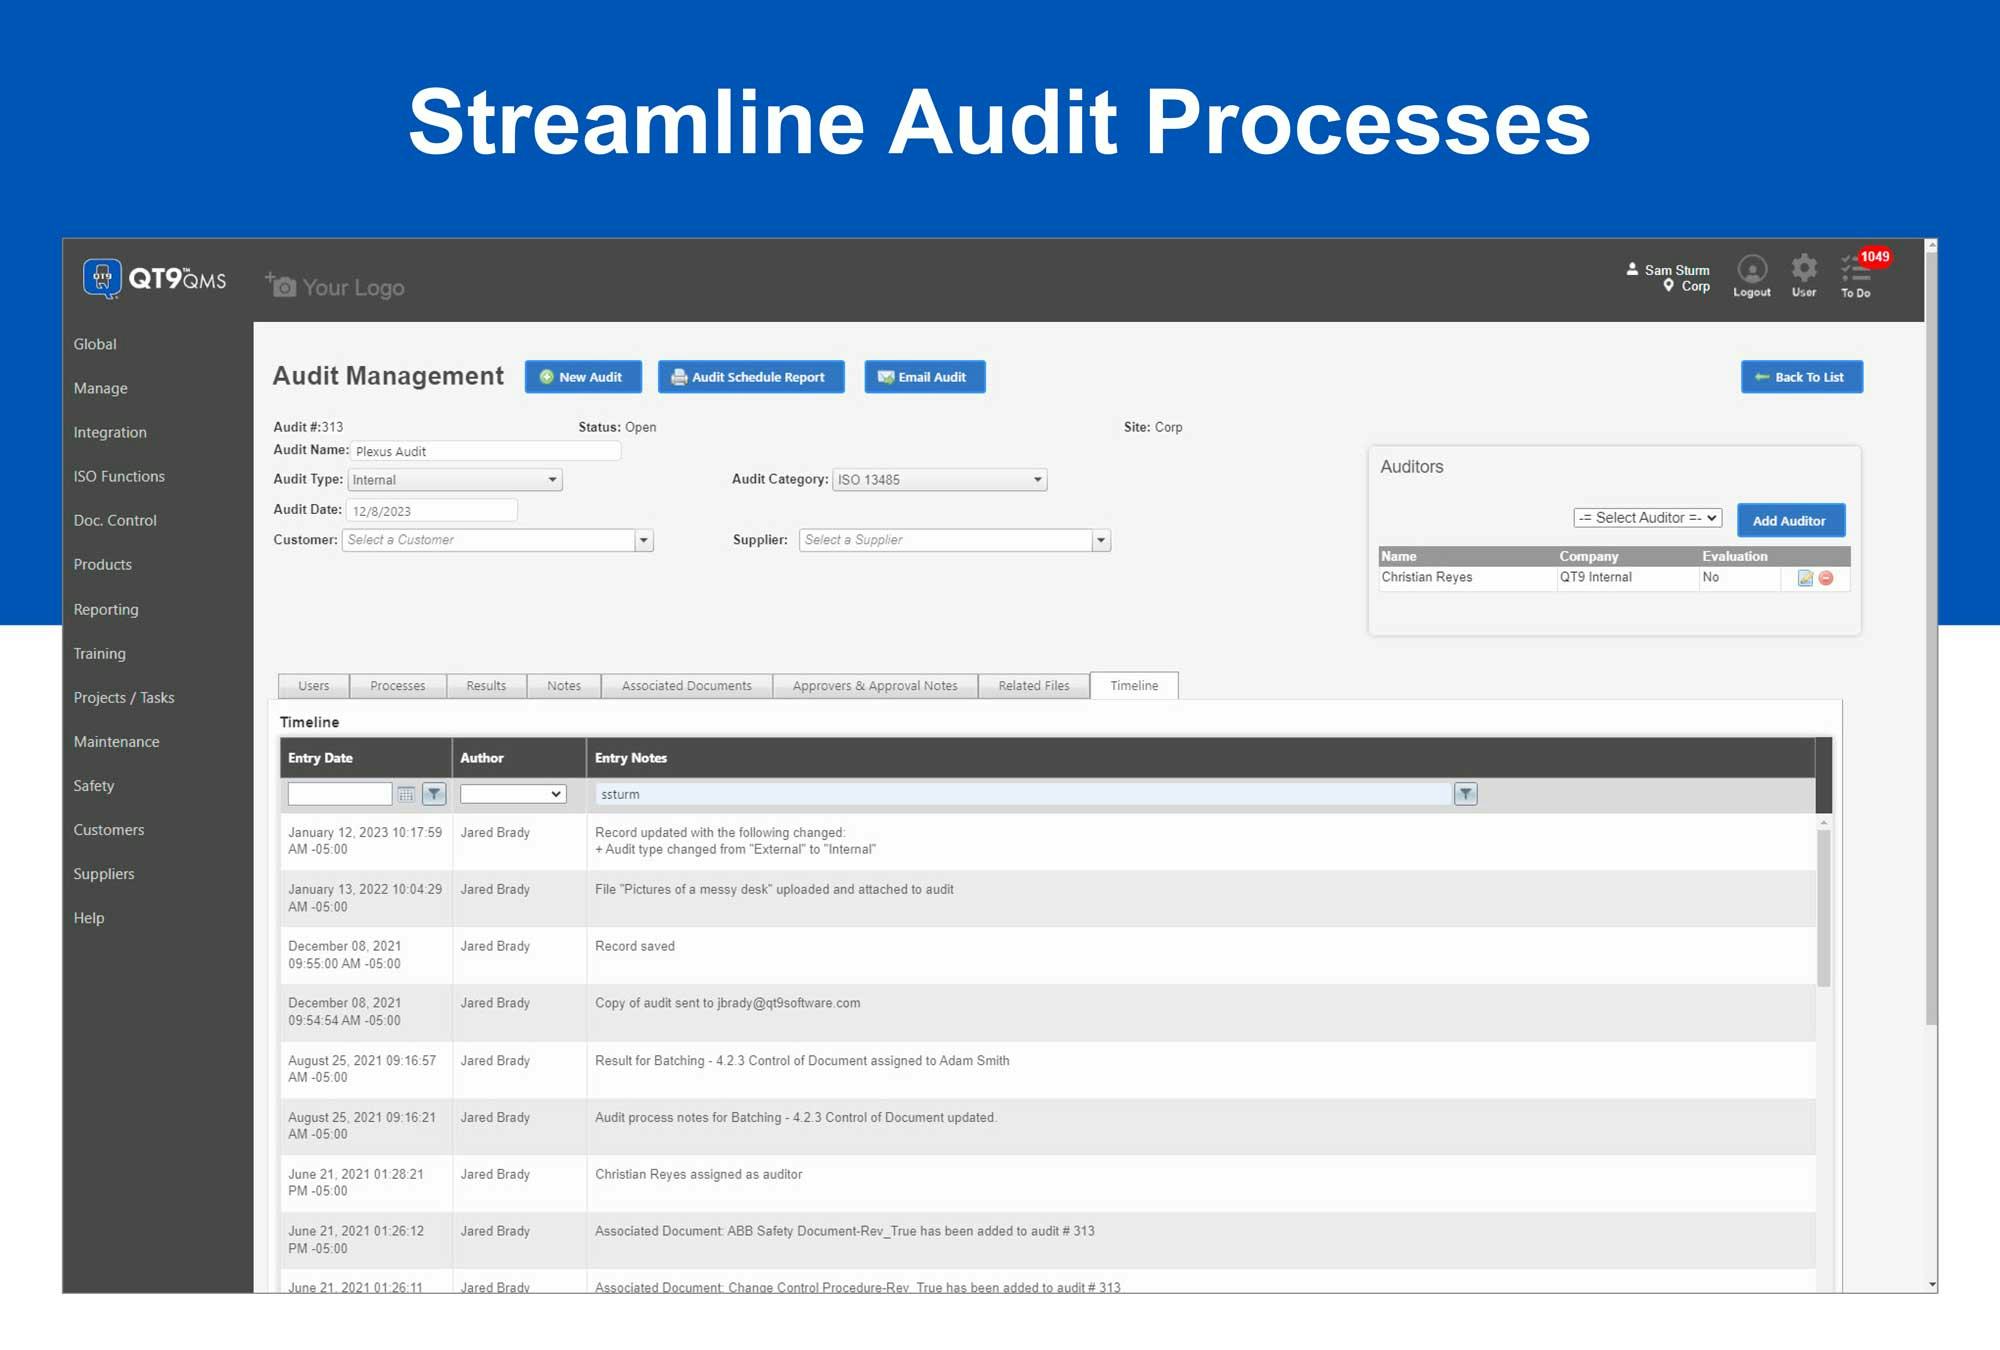Click the To Do notifications icon
Screen dimensions: 2000x1350
pyautogui.click(x=1856, y=272)
